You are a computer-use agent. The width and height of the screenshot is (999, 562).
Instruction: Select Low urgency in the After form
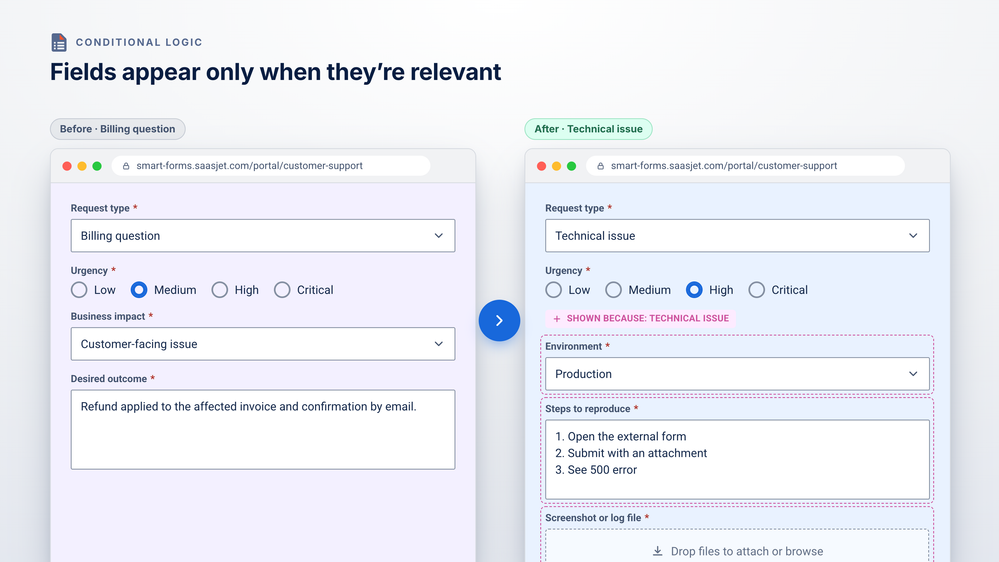[x=554, y=290]
